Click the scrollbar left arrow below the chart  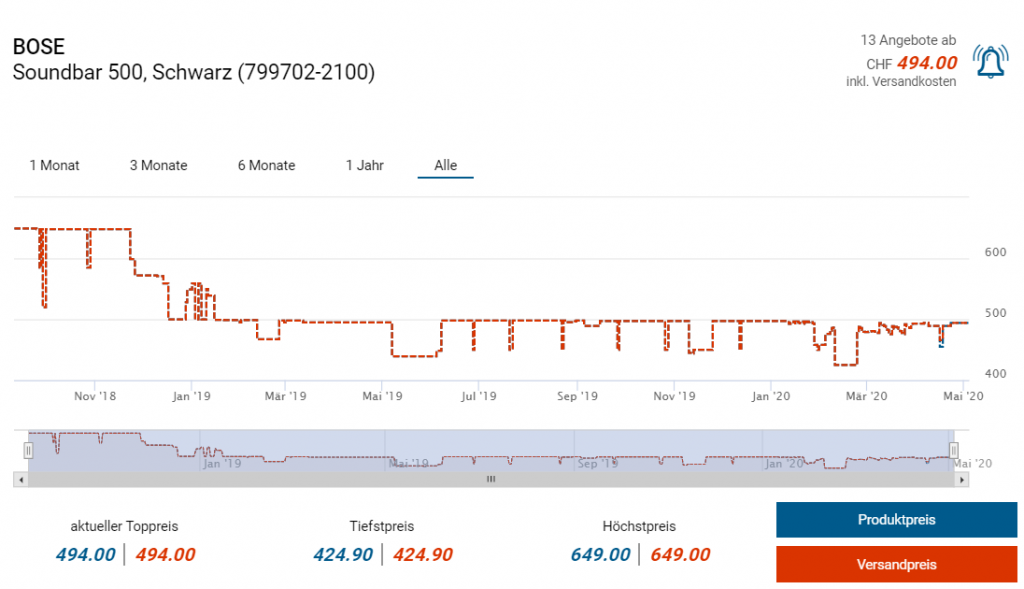click(x=19, y=480)
